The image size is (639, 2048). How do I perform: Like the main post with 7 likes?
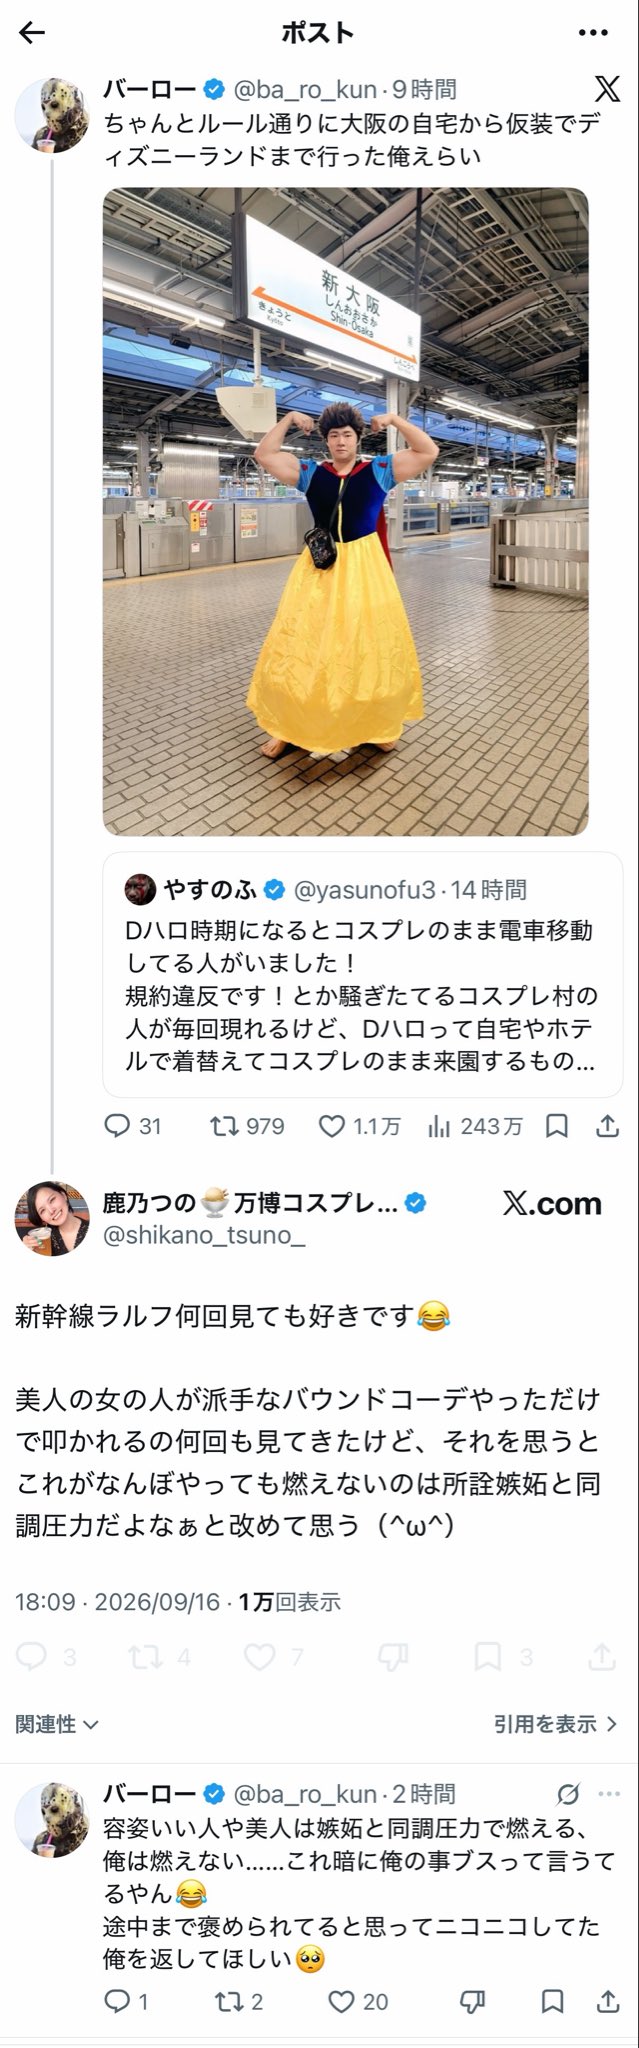click(x=273, y=1657)
